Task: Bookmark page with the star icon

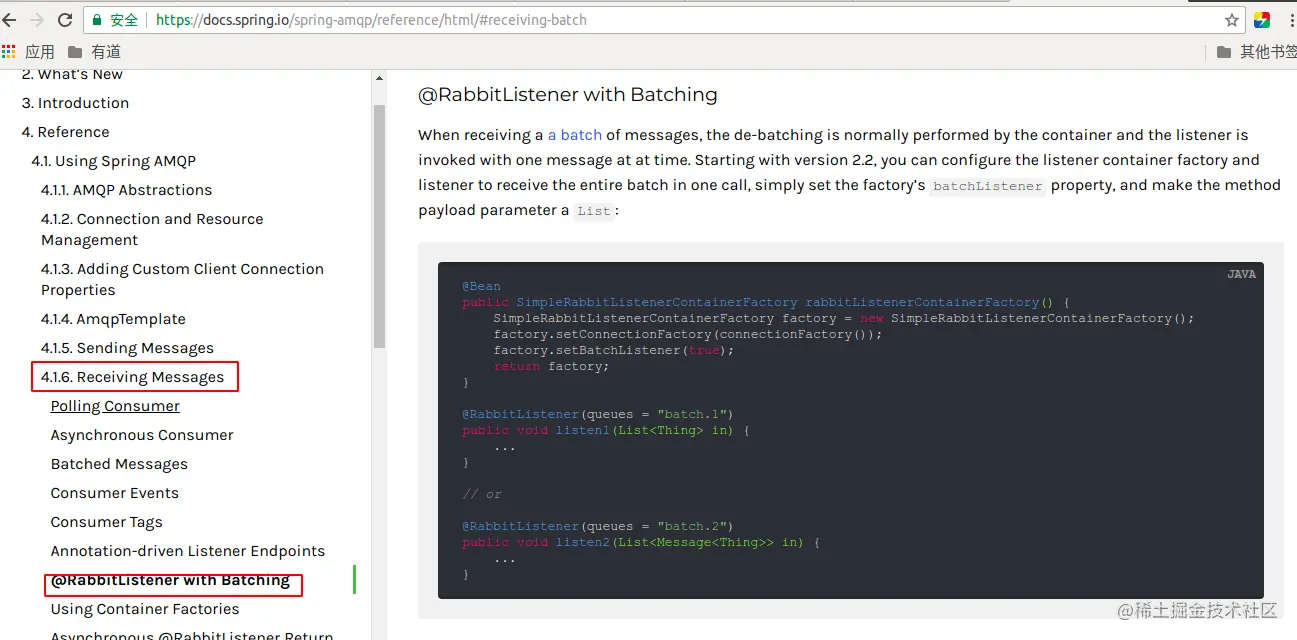Action: 1232,20
